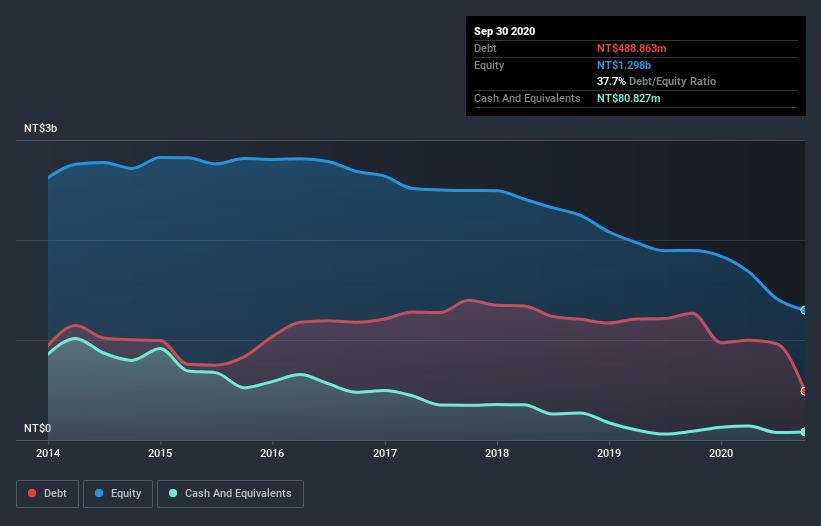Click the Cash And Equivalents tooltip label
The height and width of the screenshot is (526, 821).
(x=527, y=98)
